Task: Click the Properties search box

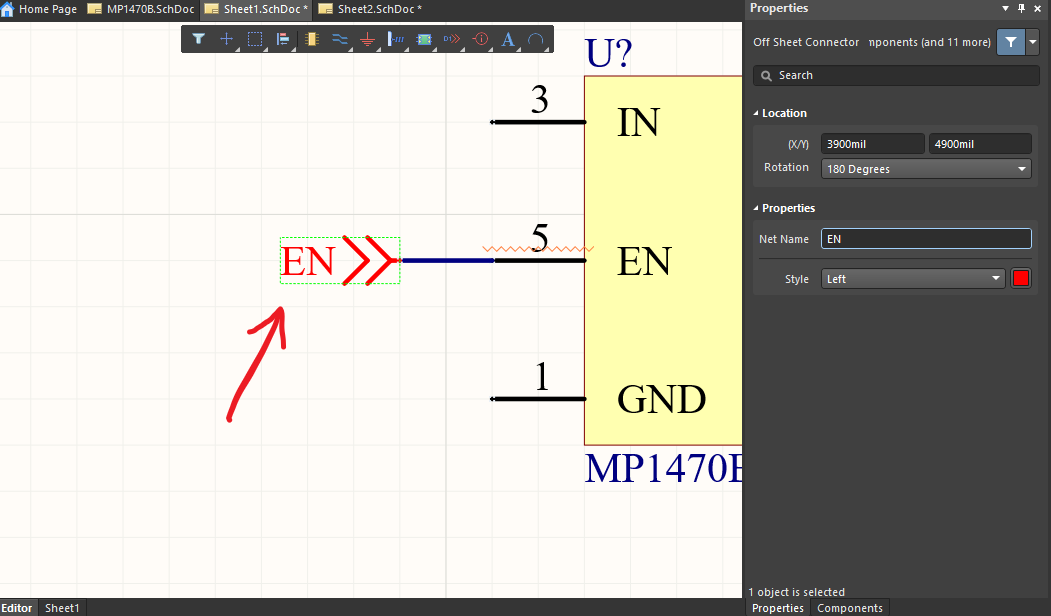Action: (896, 76)
